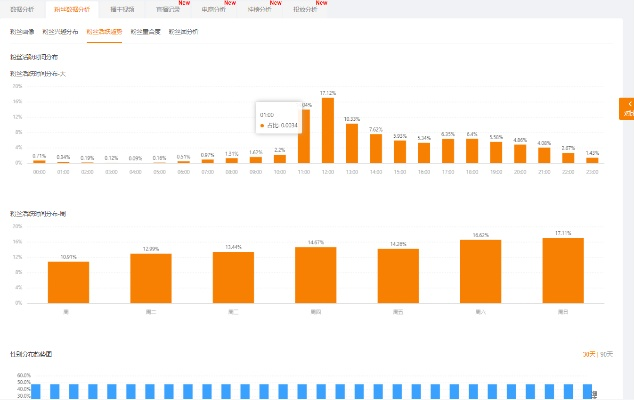Select the 2.2% bar at 10:00
This screenshot has width=634, height=400.
coord(280,158)
